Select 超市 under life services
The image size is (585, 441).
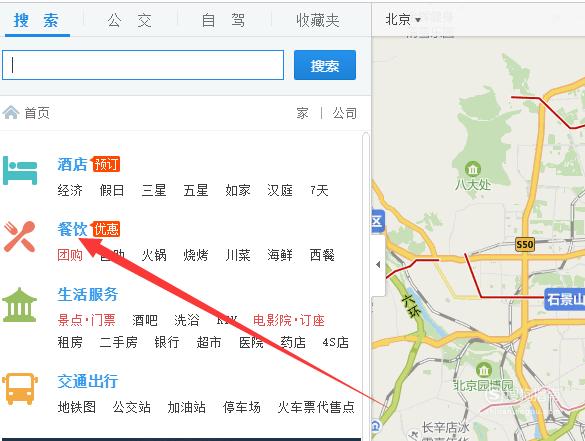(x=209, y=342)
